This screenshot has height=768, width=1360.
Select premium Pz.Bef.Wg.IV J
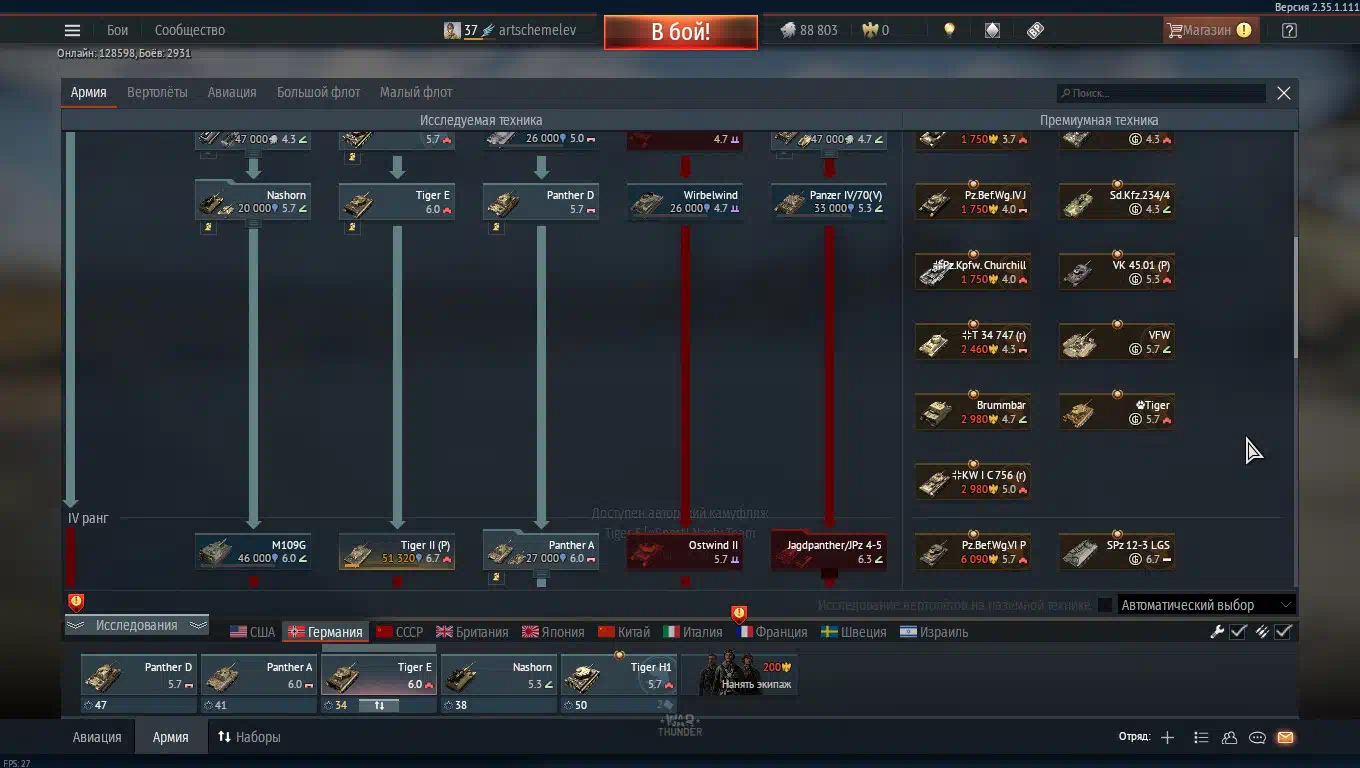973,202
